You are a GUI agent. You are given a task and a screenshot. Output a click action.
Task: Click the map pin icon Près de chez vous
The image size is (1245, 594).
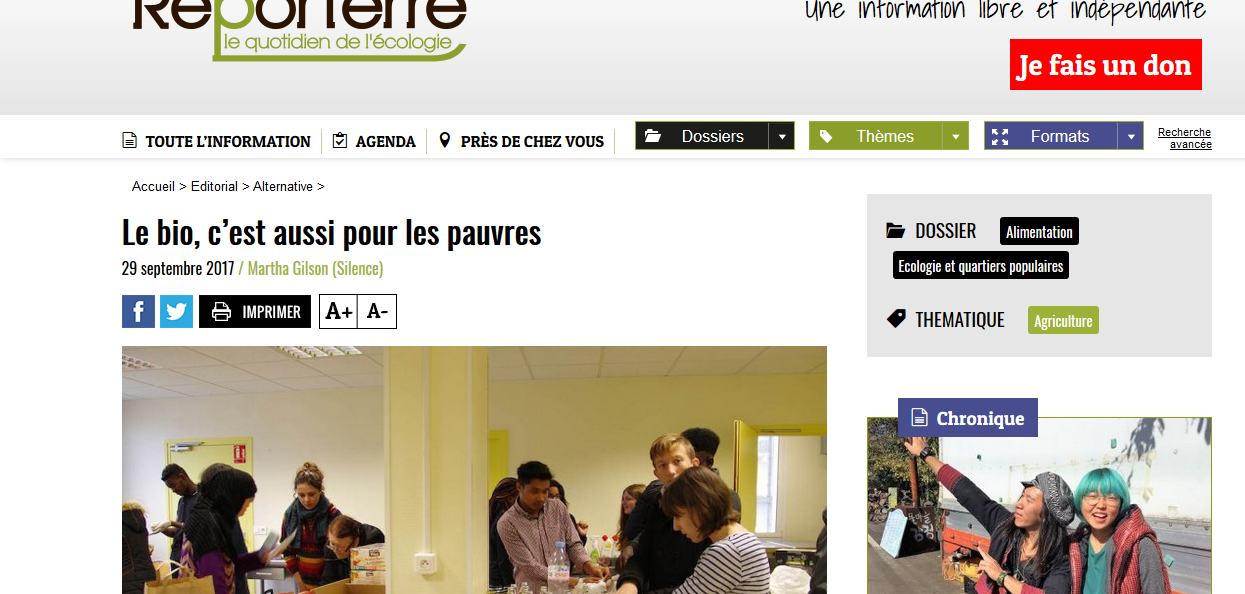(445, 140)
